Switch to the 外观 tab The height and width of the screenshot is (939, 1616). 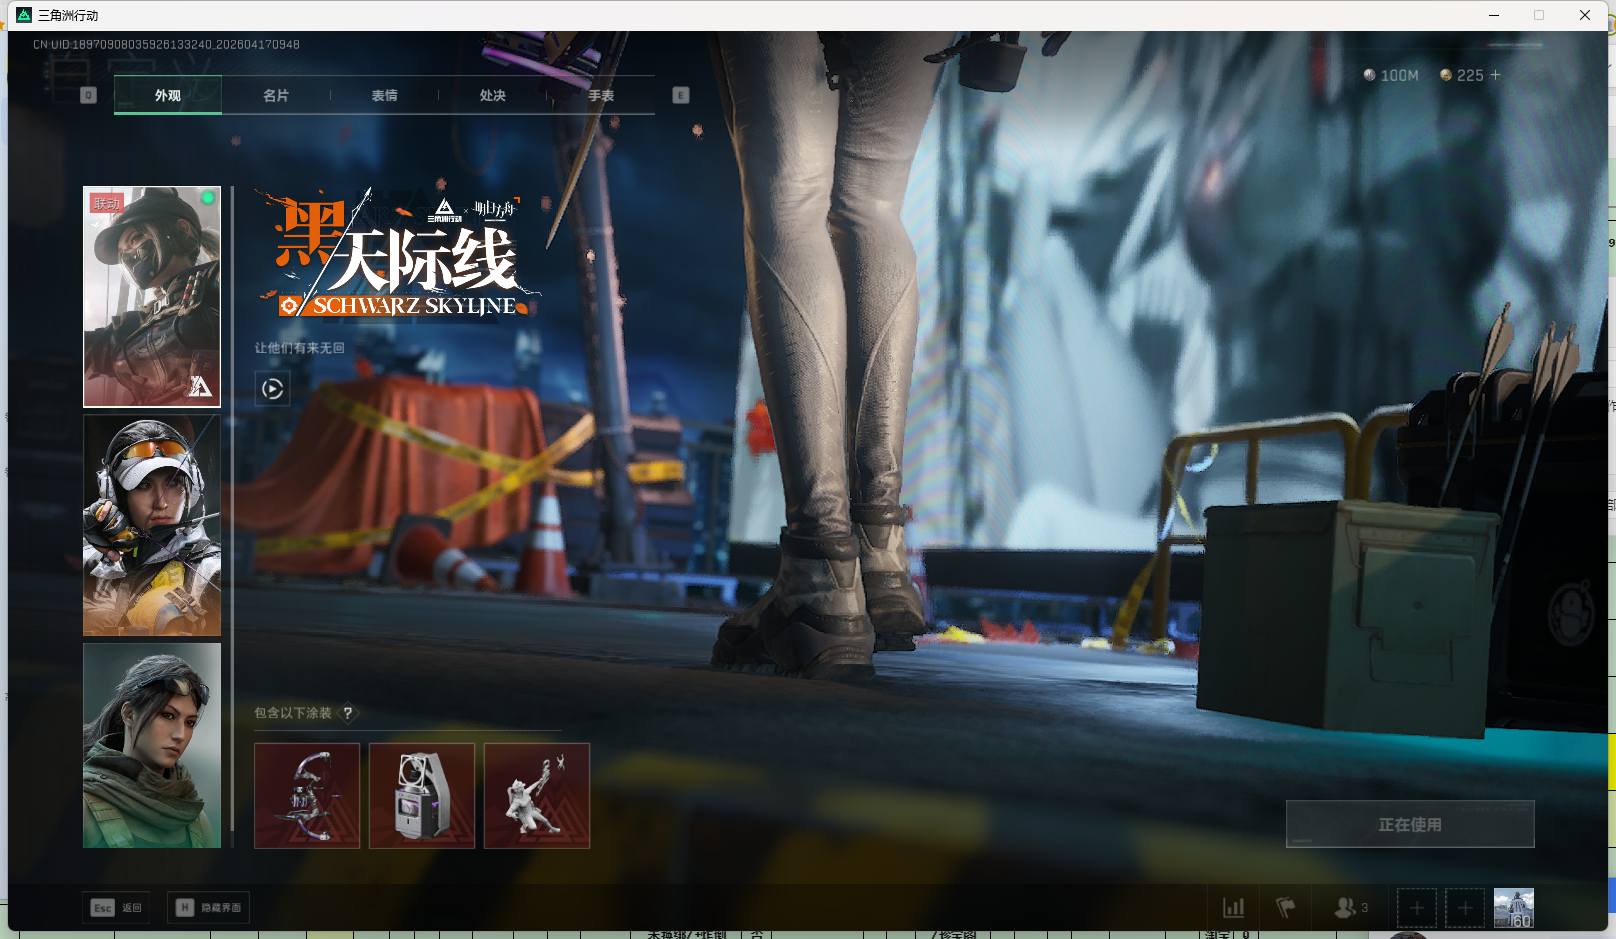click(168, 95)
